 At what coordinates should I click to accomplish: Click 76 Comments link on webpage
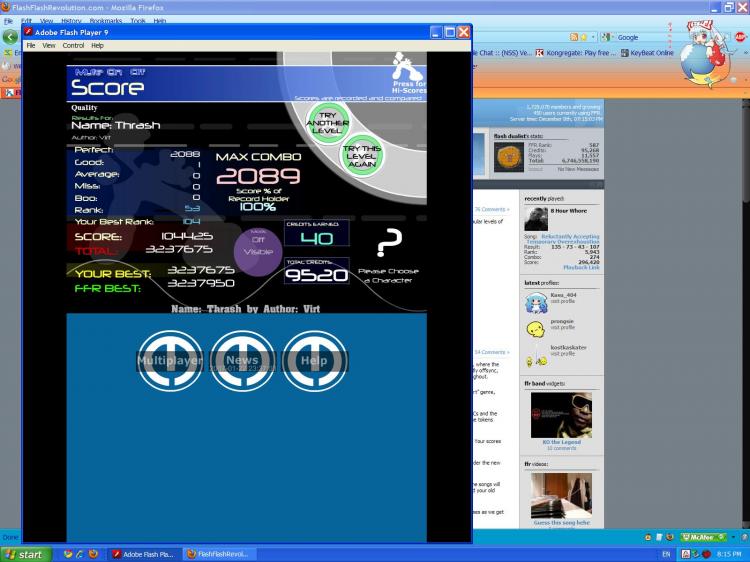click(492, 209)
